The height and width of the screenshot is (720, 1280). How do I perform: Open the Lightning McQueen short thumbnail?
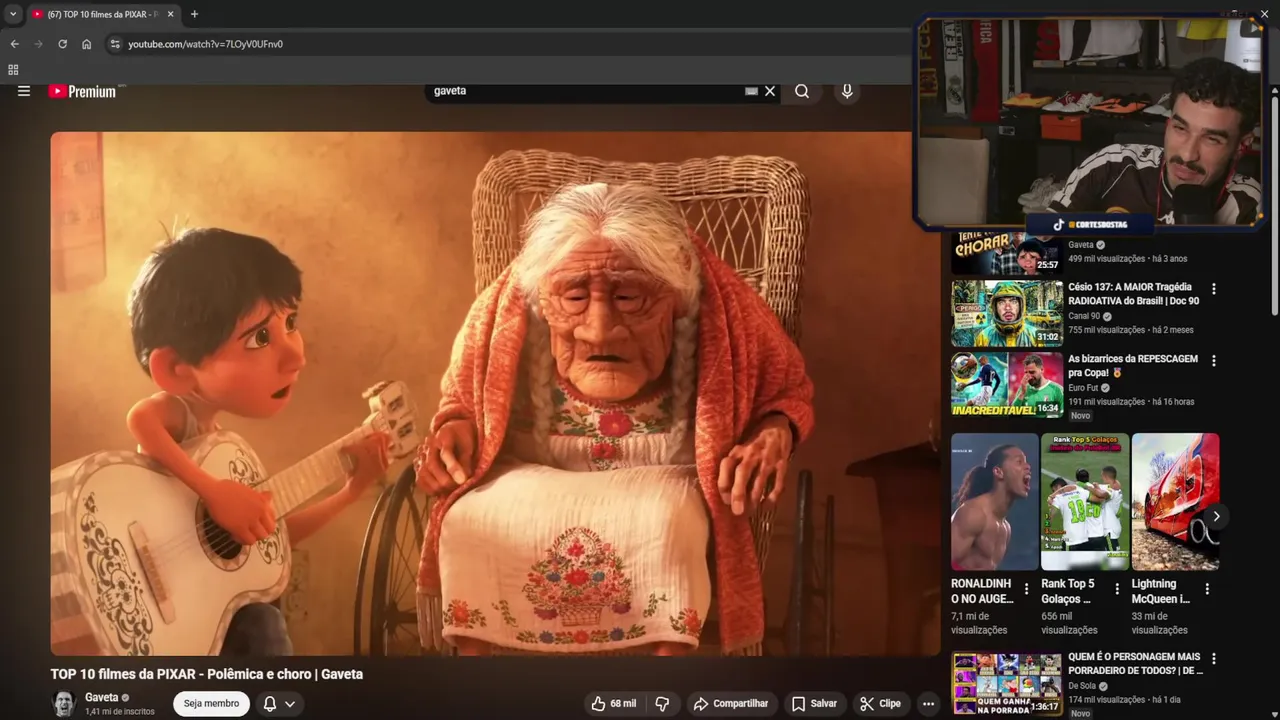tap(1175, 502)
